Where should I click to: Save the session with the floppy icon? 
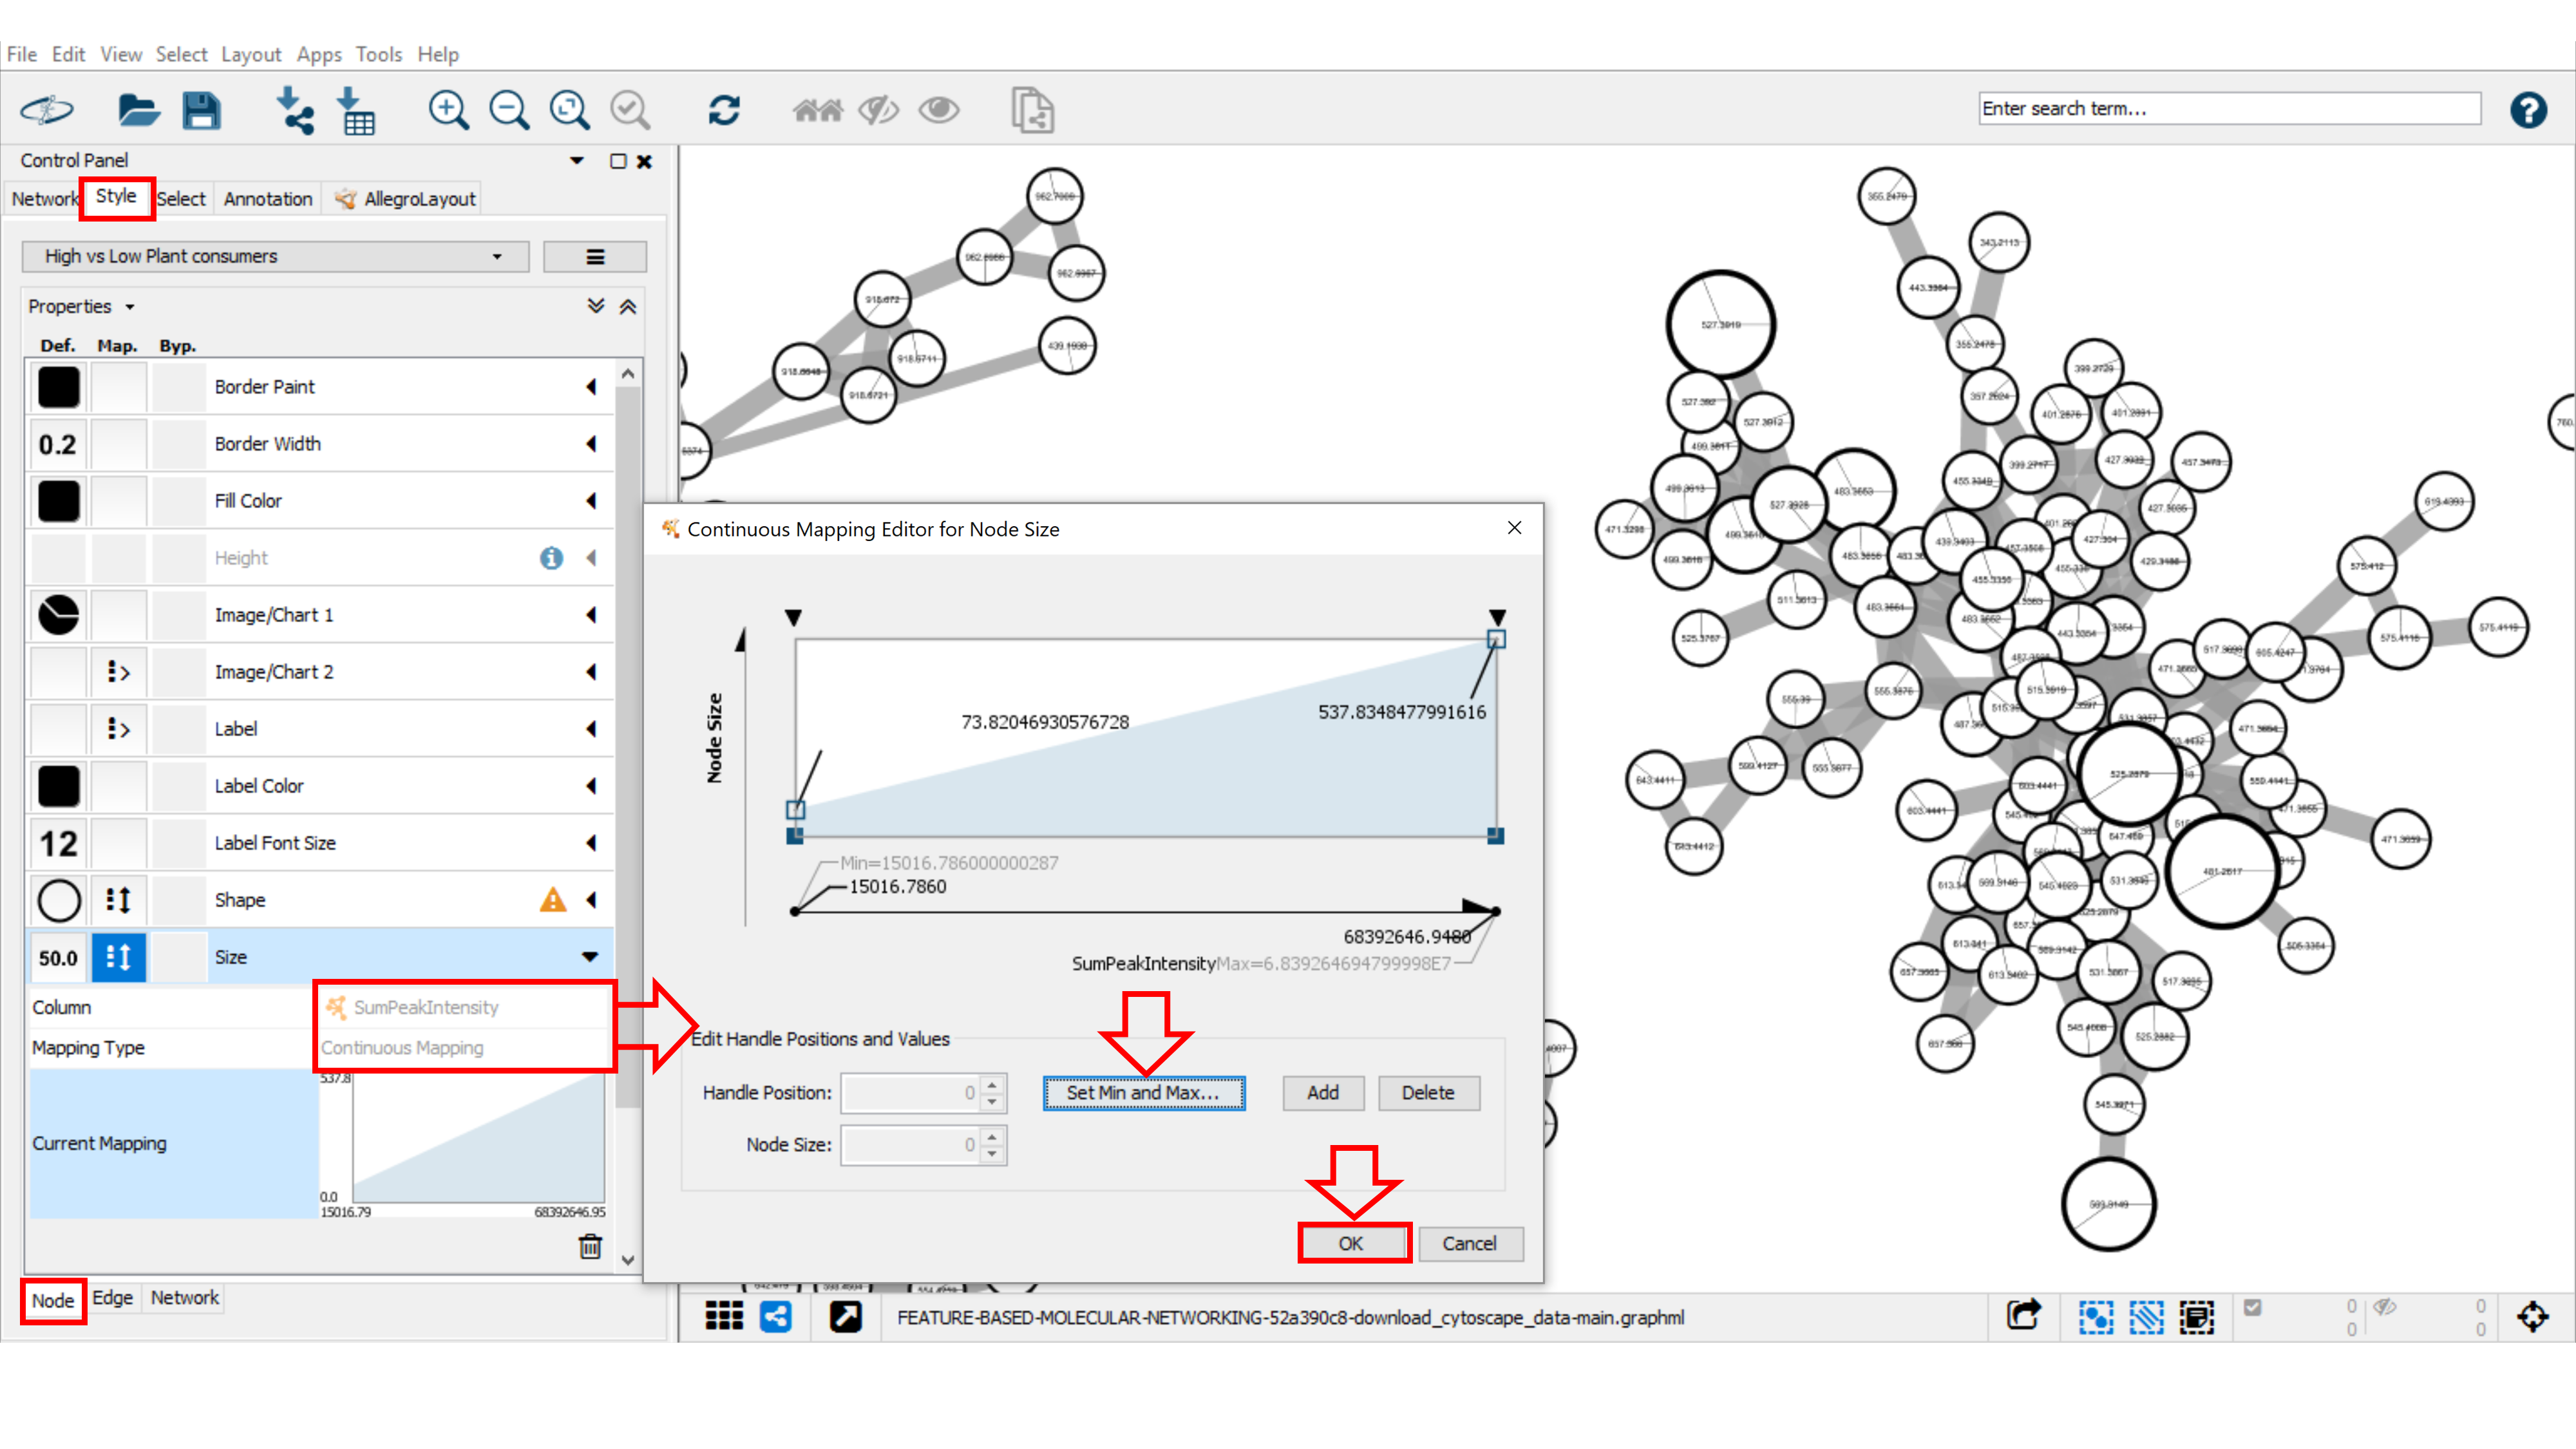click(201, 110)
